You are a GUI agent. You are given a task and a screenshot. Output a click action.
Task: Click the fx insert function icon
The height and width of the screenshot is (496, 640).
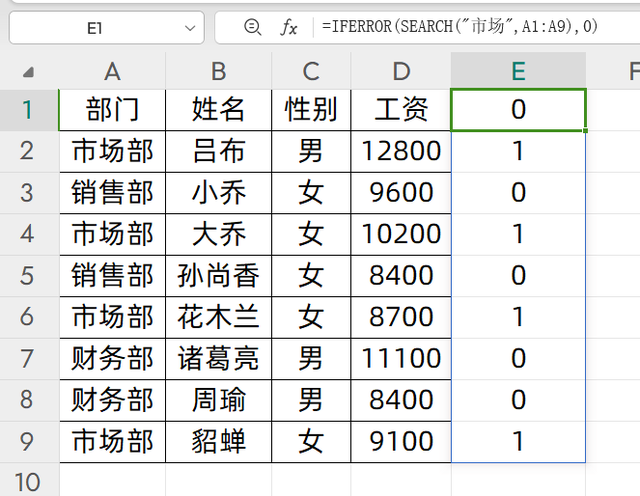click(x=289, y=28)
